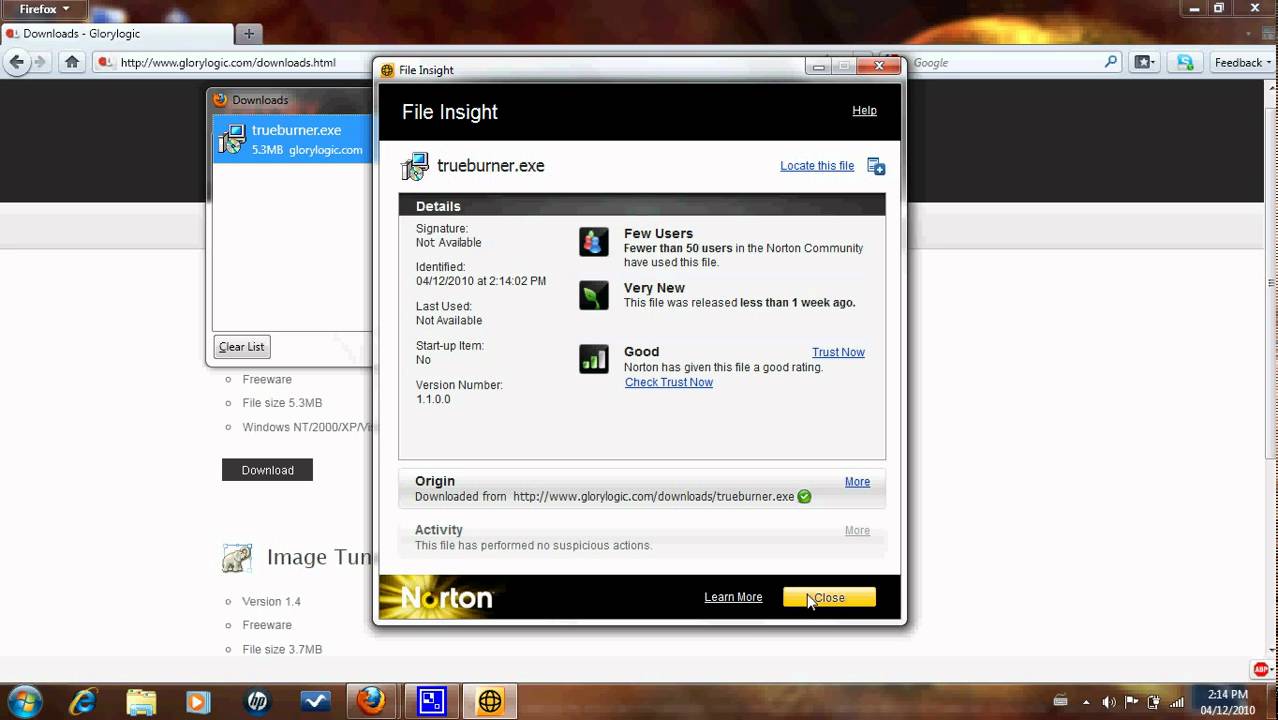Click the locate file folder icon
The width and height of the screenshot is (1278, 720).
pyautogui.click(x=876, y=166)
